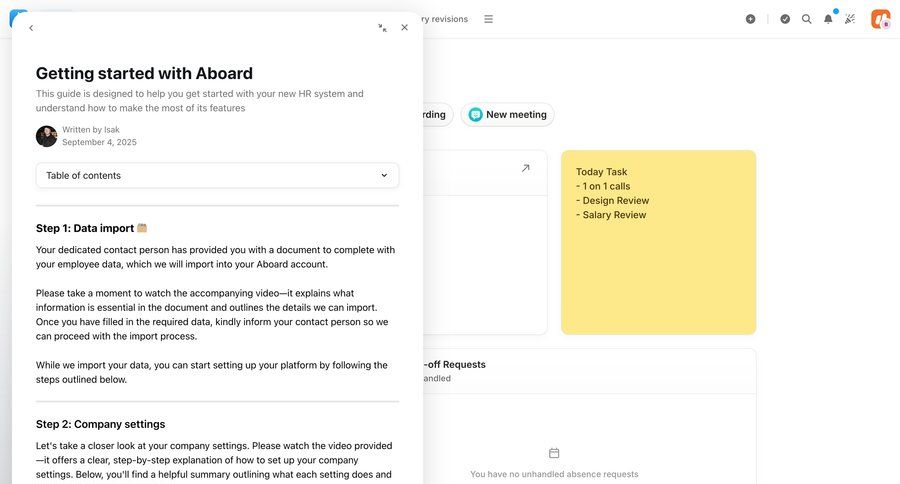Click the 'You have no unhandled absence requests' text
Screen dimensions: 900x484
pos(554,474)
